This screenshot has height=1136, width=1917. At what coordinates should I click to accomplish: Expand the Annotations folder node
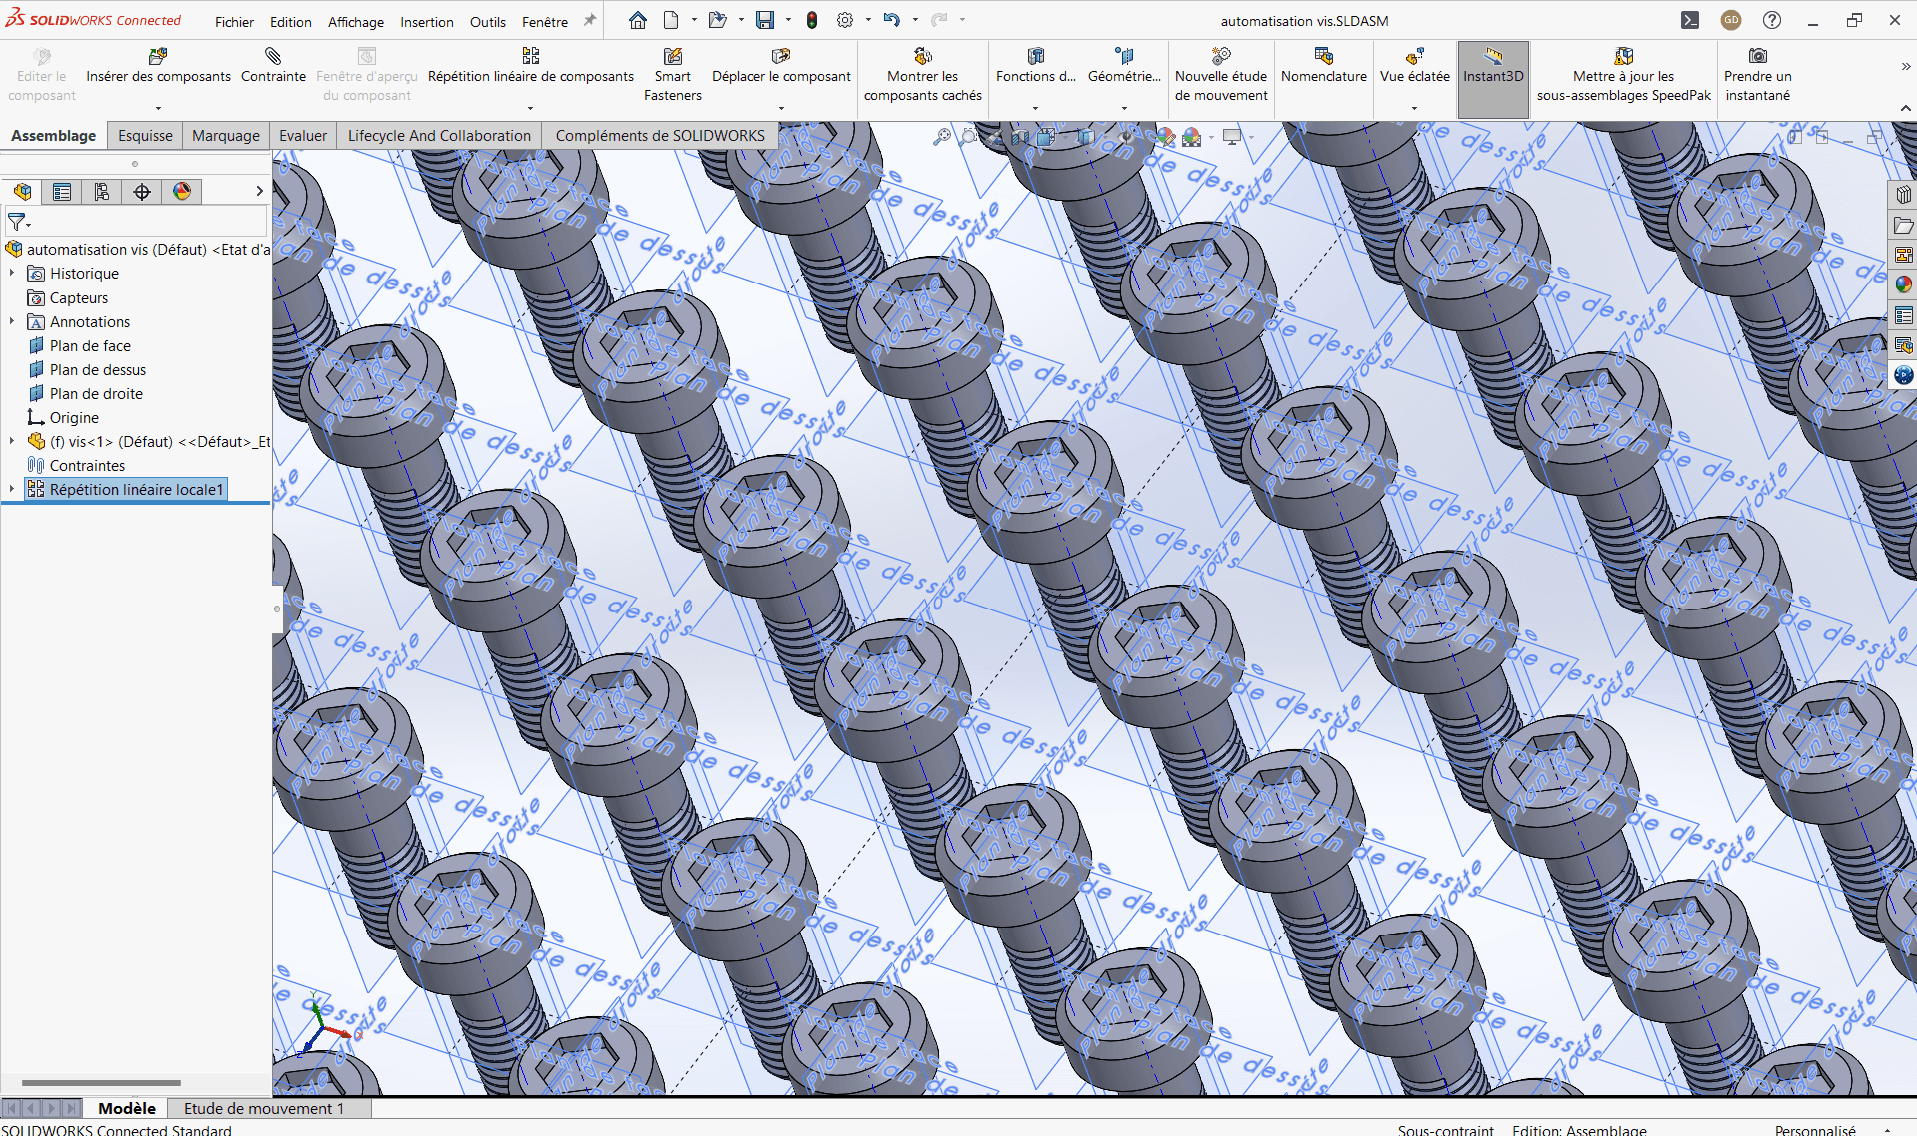[12, 321]
